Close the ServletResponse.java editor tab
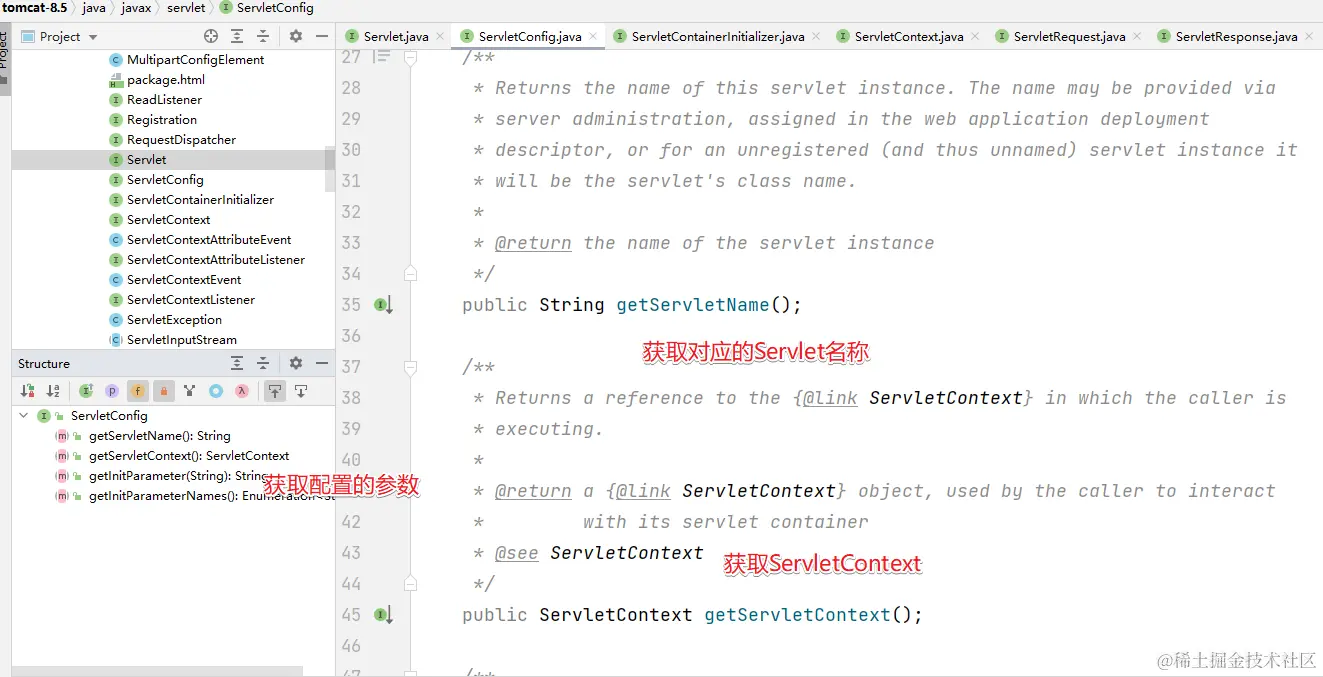The width and height of the screenshot is (1323, 677). coord(1309,36)
